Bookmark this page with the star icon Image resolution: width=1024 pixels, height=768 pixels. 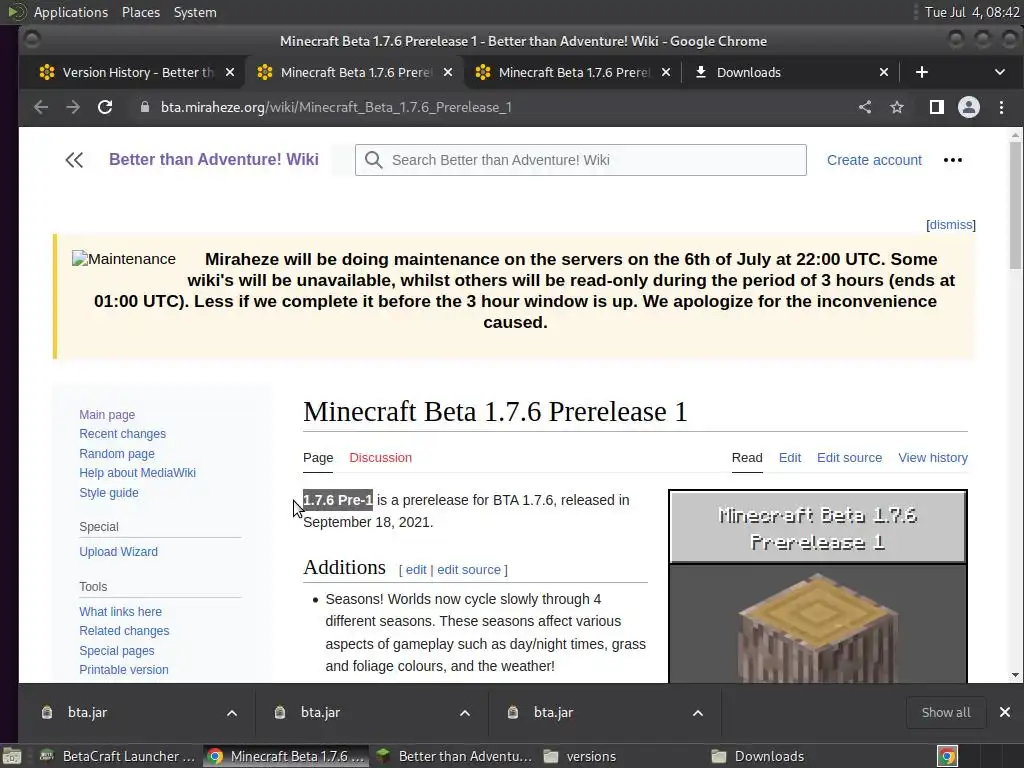(x=897, y=107)
